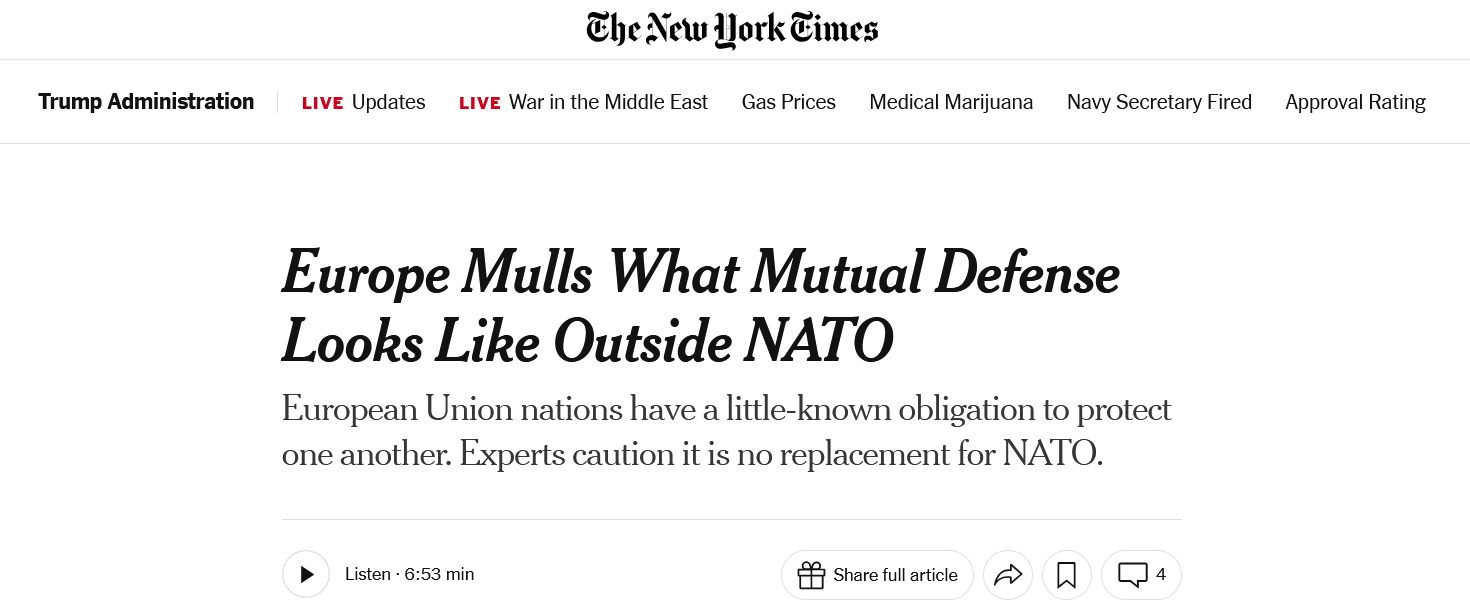
Task: Open War in the Middle East coverage
Action: 608,102
